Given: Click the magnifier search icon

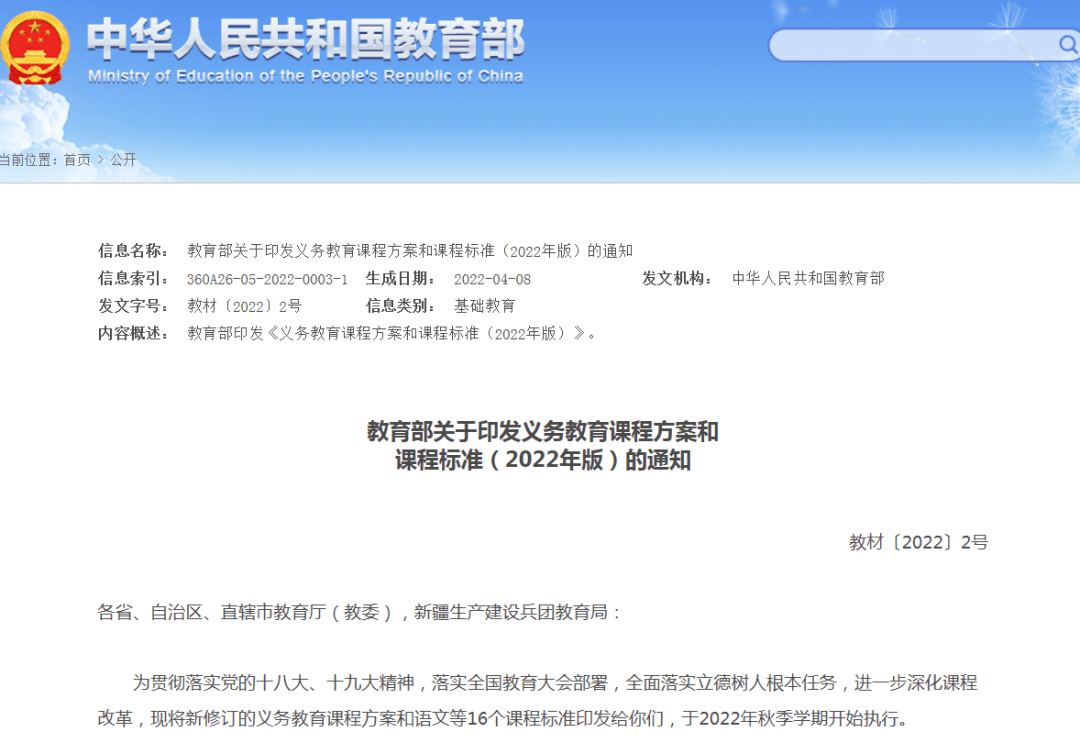Looking at the screenshot, I should [x=1066, y=45].
